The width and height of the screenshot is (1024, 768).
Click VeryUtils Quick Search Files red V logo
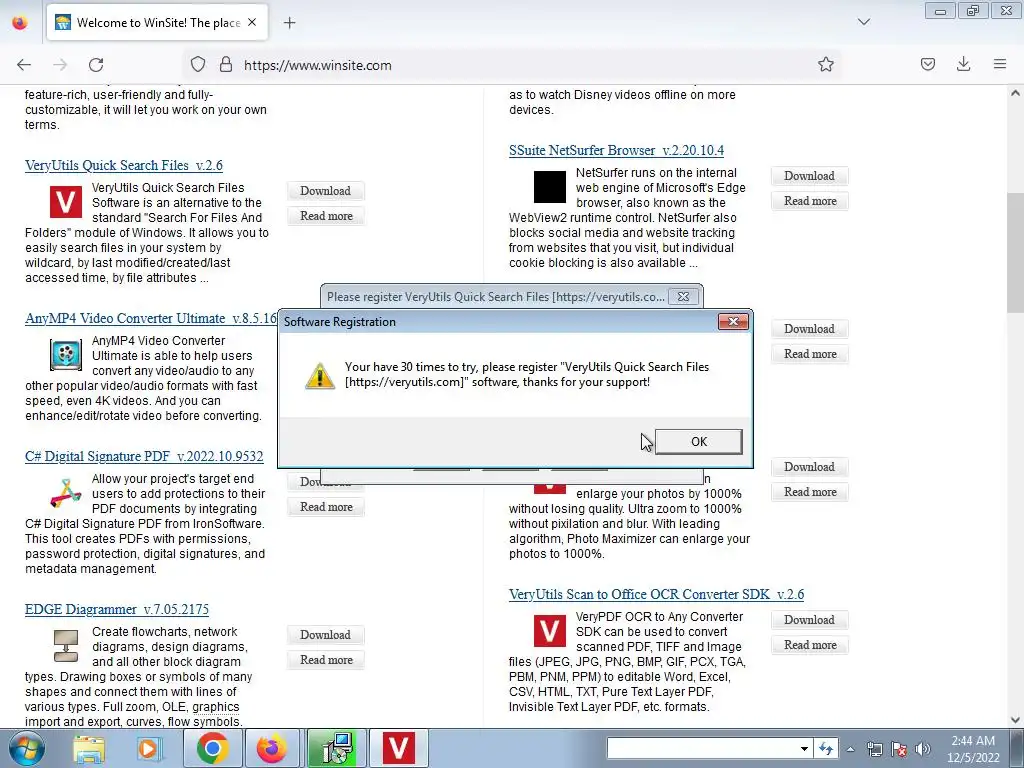tap(66, 201)
